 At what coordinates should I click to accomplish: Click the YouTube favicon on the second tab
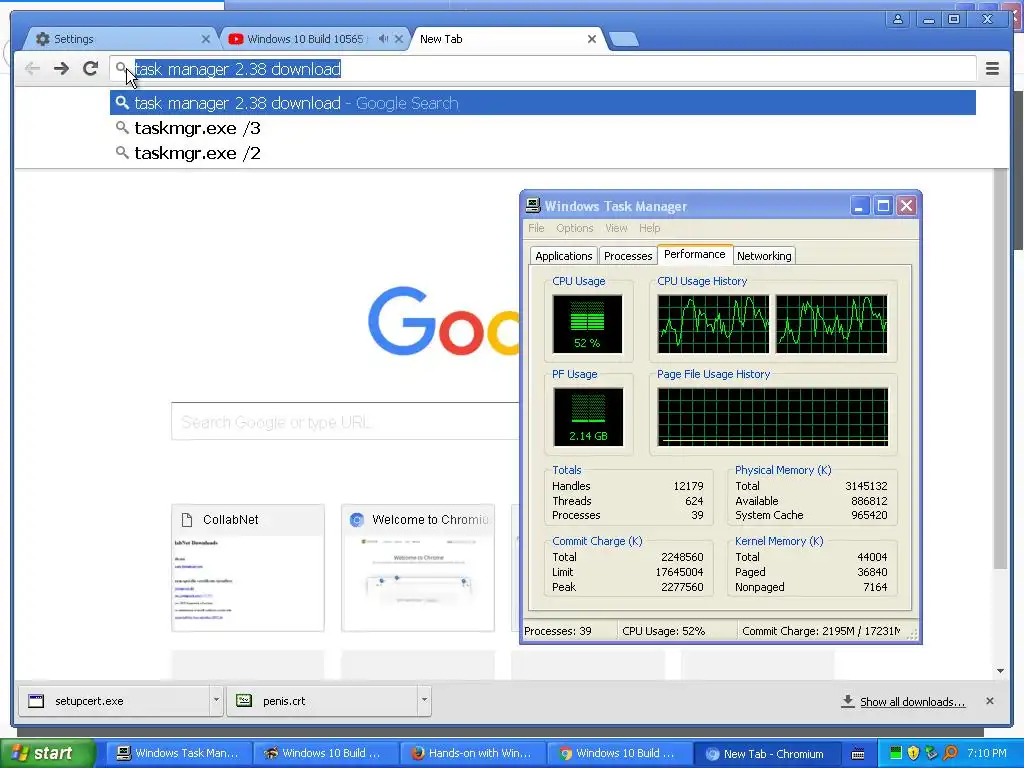pyautogui.click(x=236, y=39)
